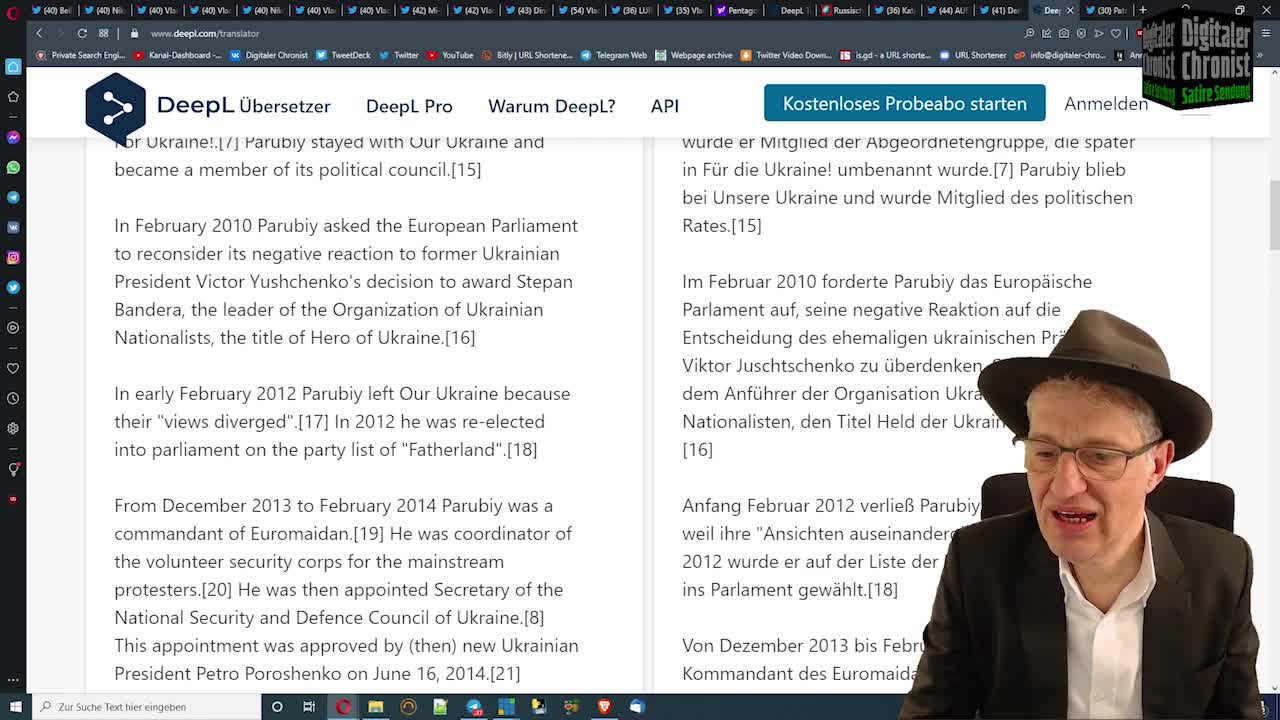Open Bitly URL Shortener bookmark
Image resolution: width=1280 pixels, height=720 pixels.
click(528, 55)
